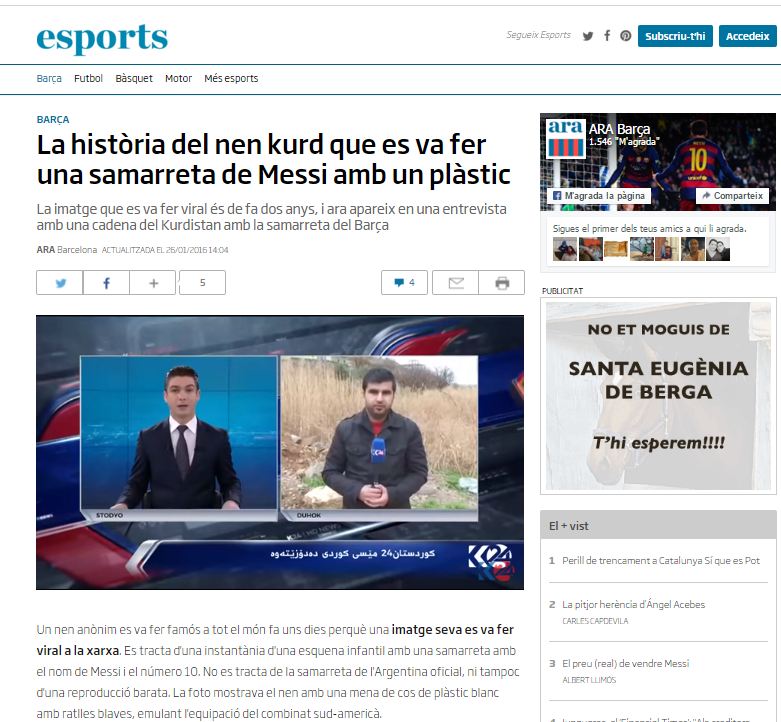Click the ara logo in Facebook widget

(565, 138)
